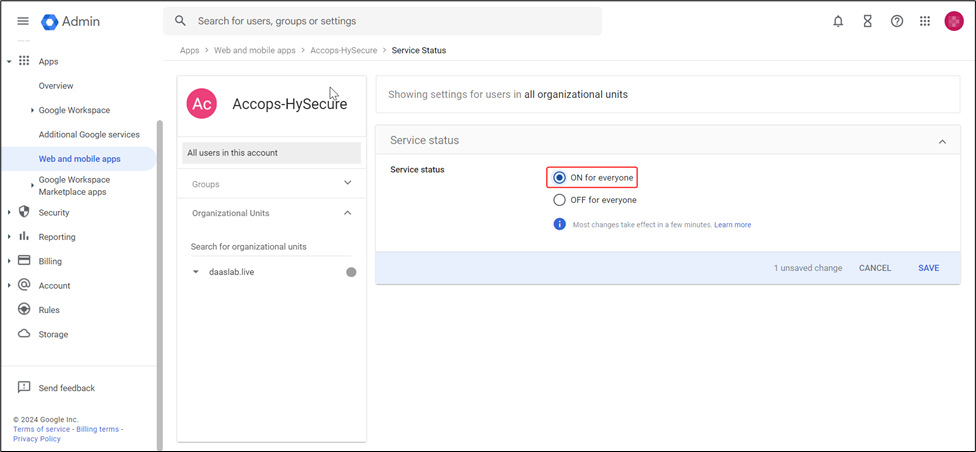Click the info icon under service status
The image size is (976, 452).
point(560,224)
